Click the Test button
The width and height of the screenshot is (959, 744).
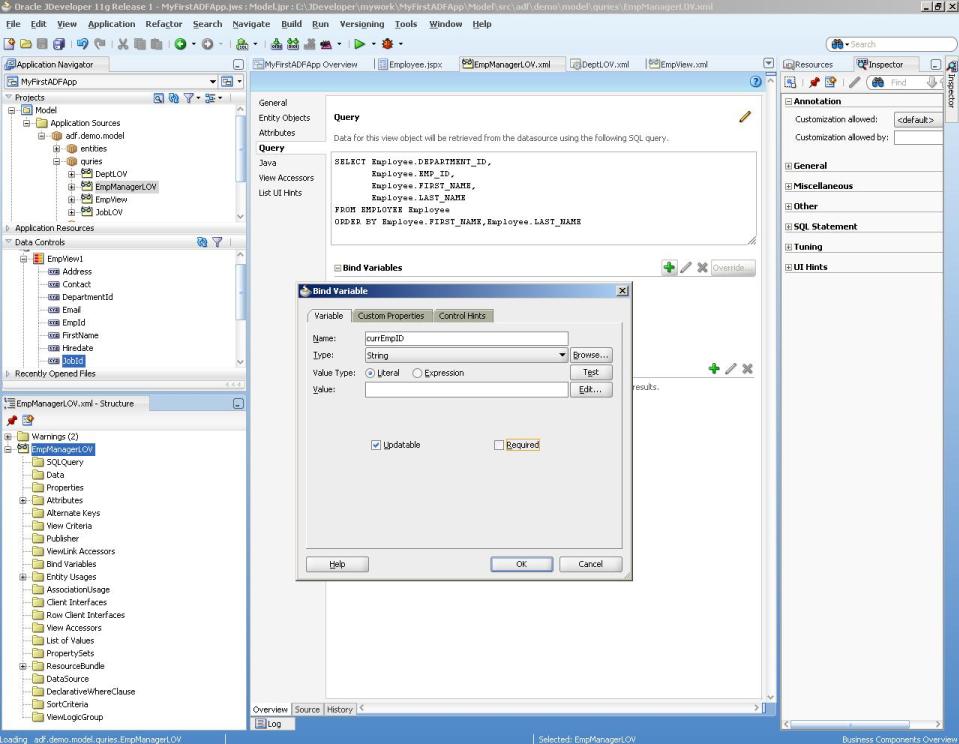point(590,372)
